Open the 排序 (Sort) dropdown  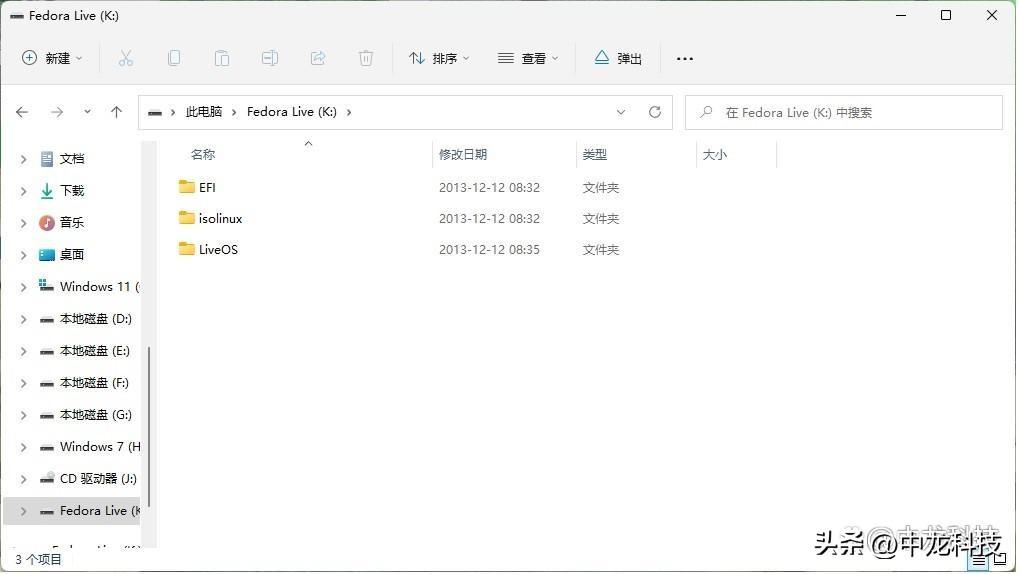[x=439, y=59]
